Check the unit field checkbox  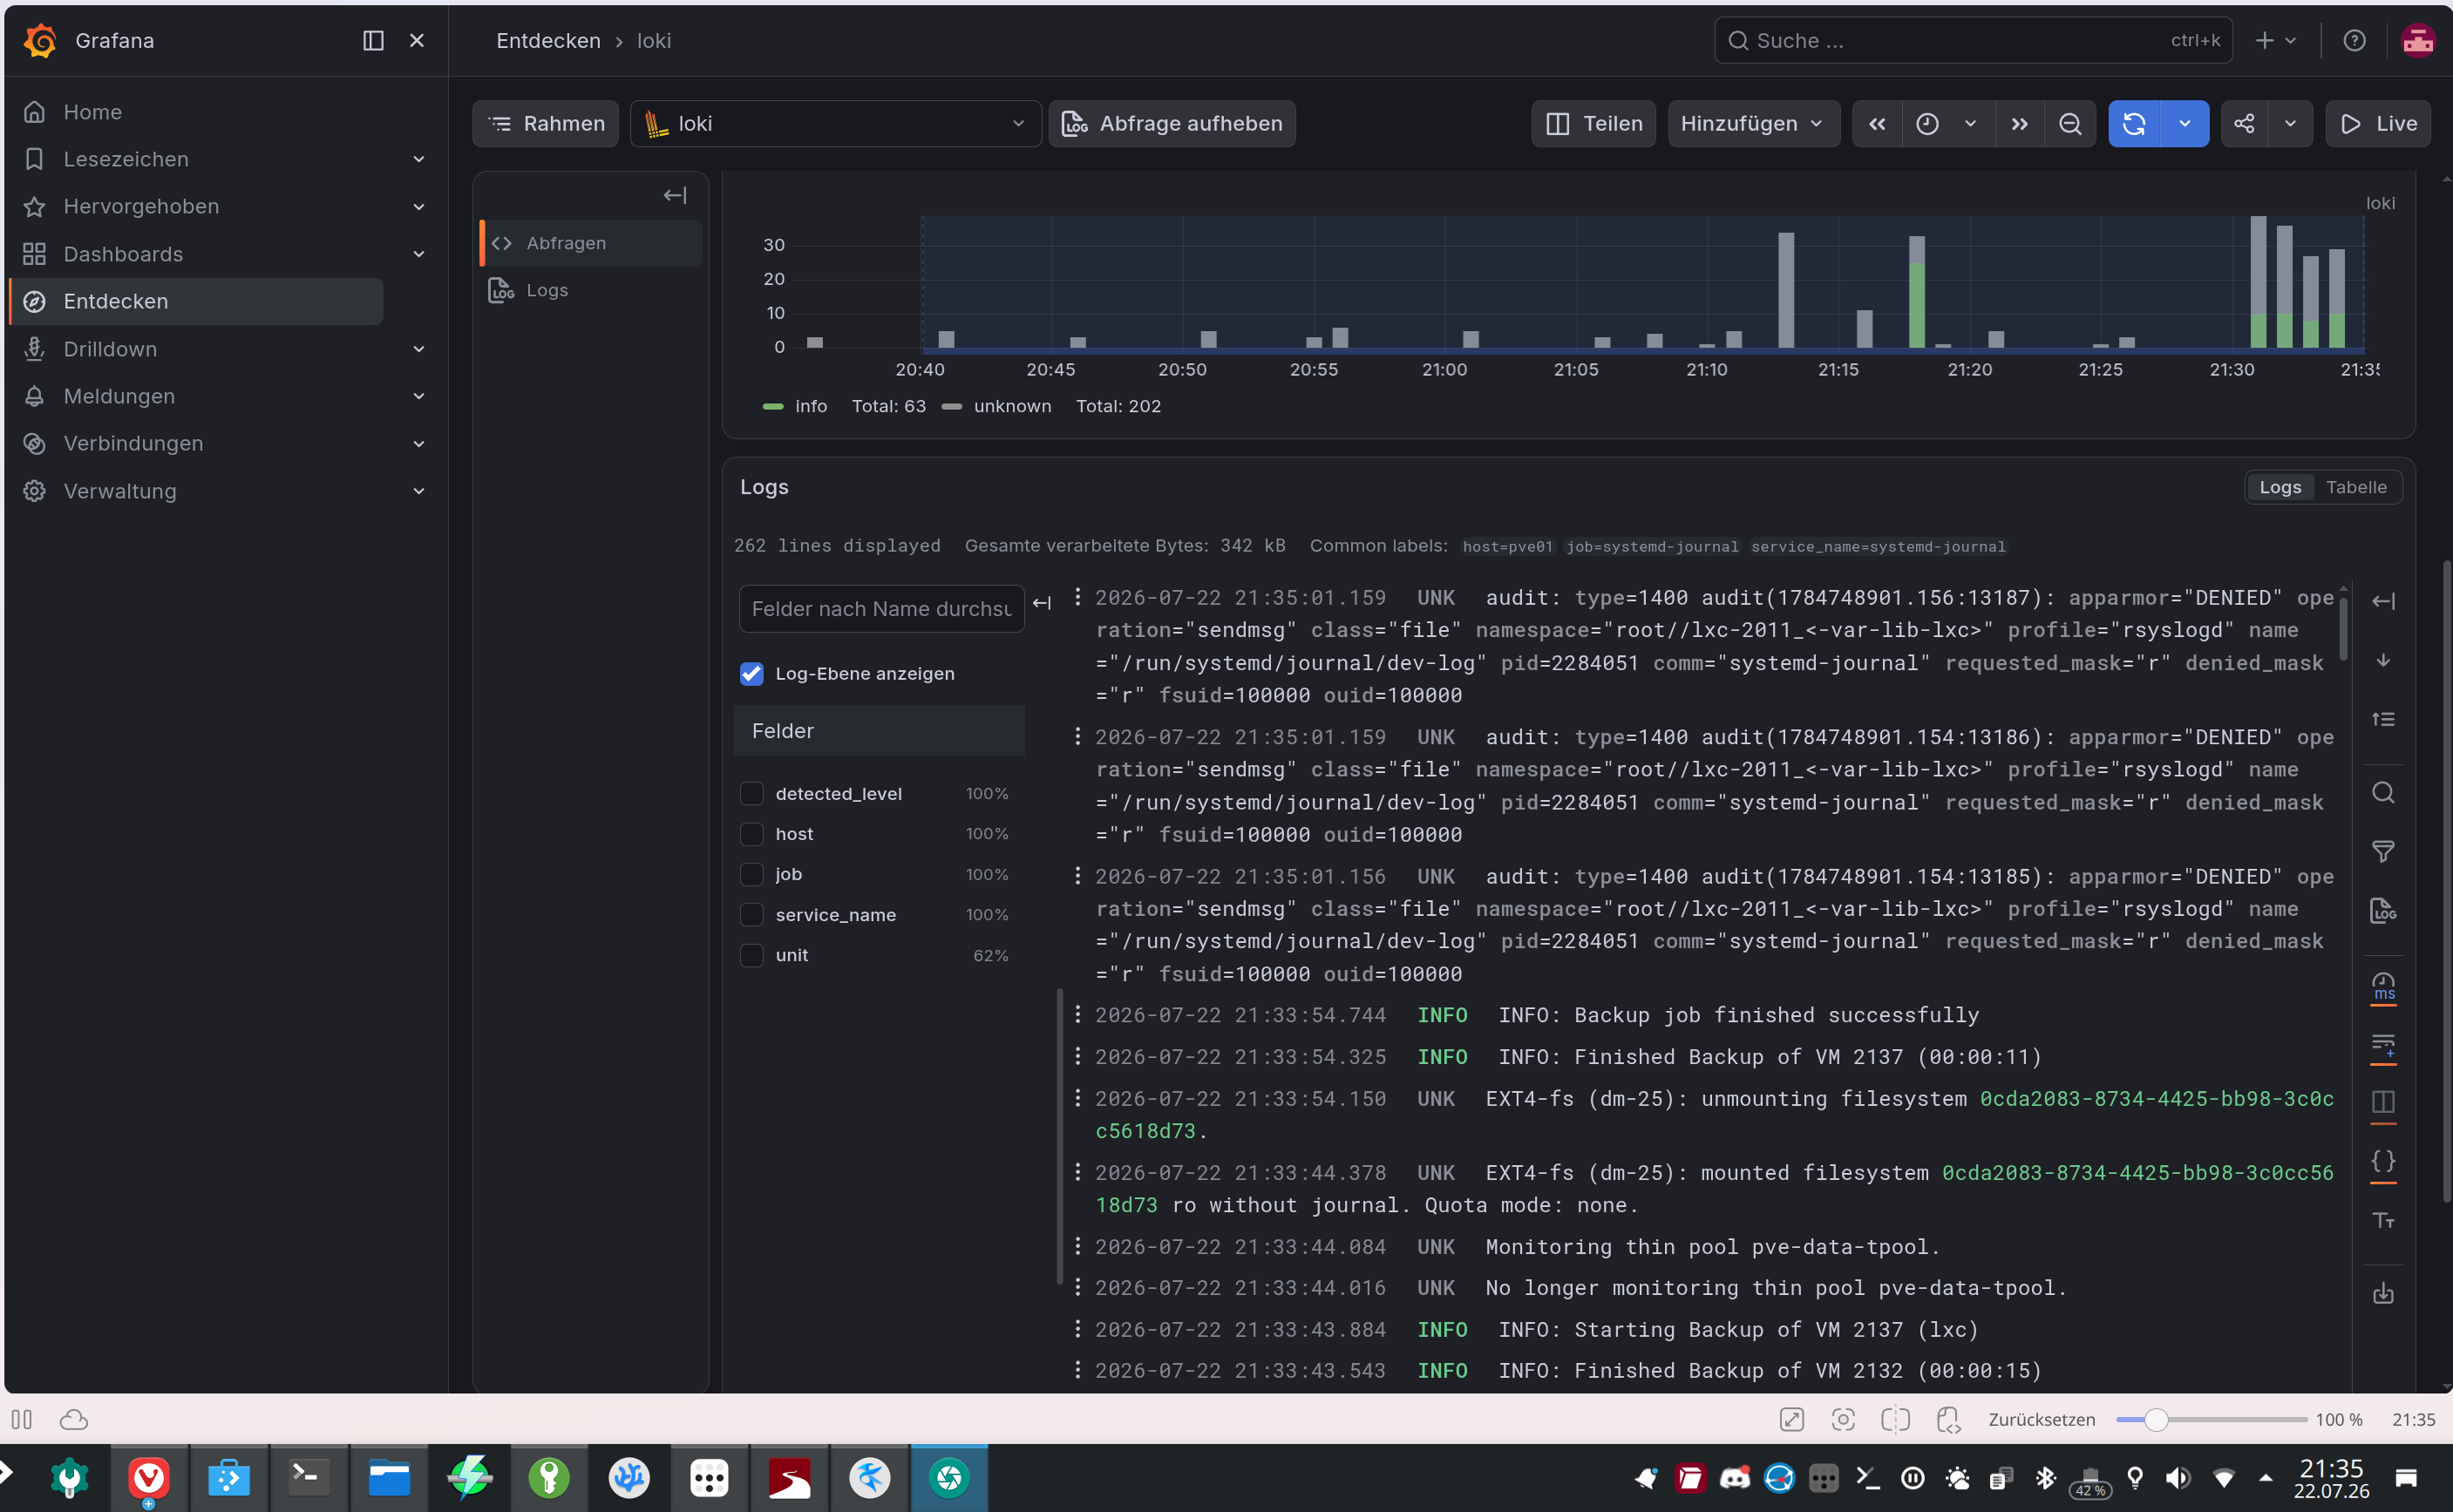751,955
